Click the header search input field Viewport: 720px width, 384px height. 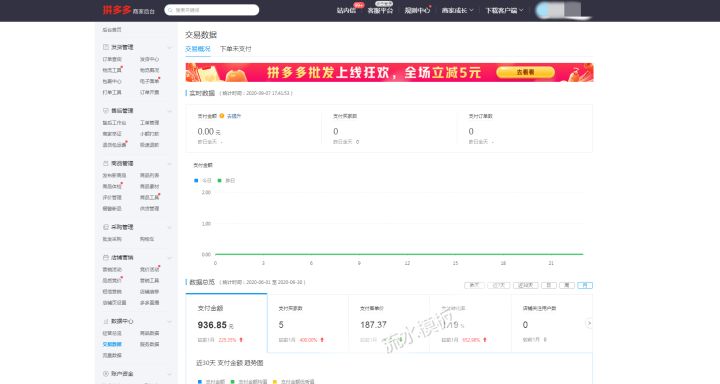click(x=212, y=10)
